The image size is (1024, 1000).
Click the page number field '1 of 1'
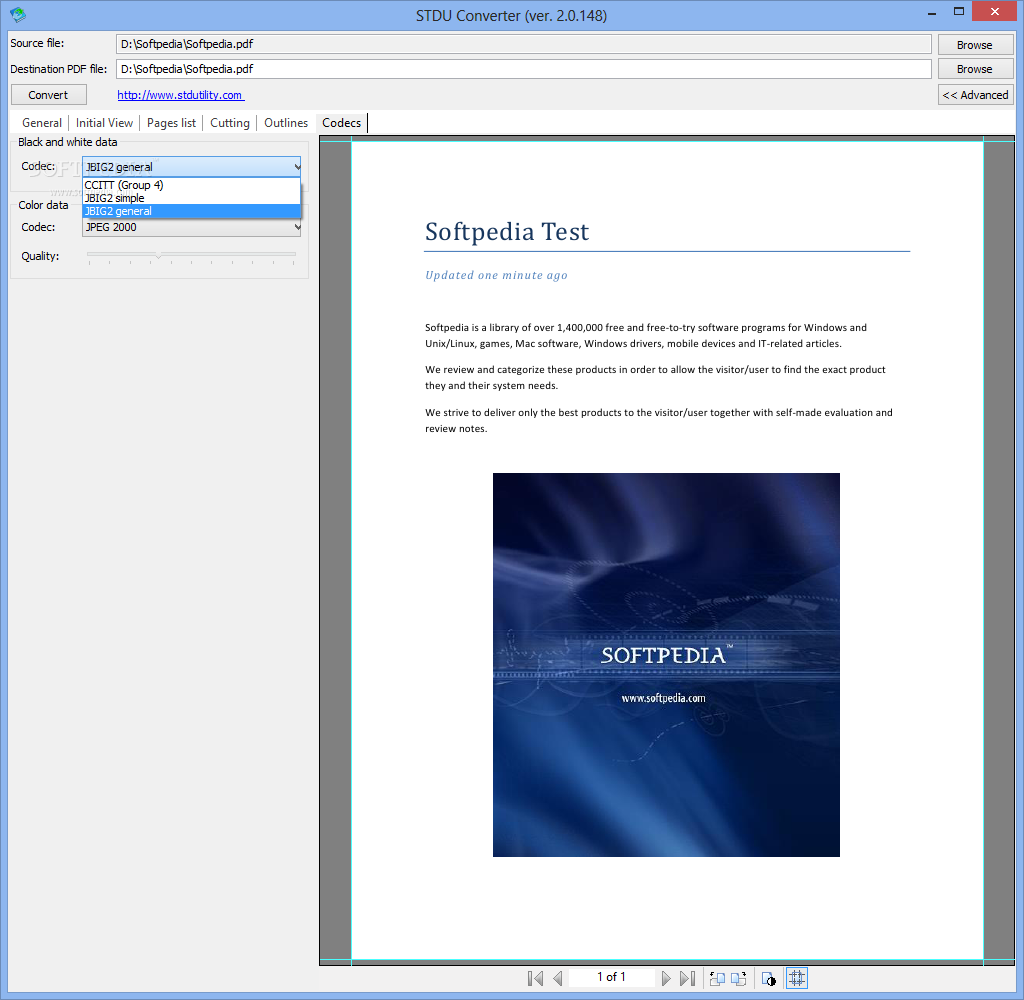[x=611, y=977]
